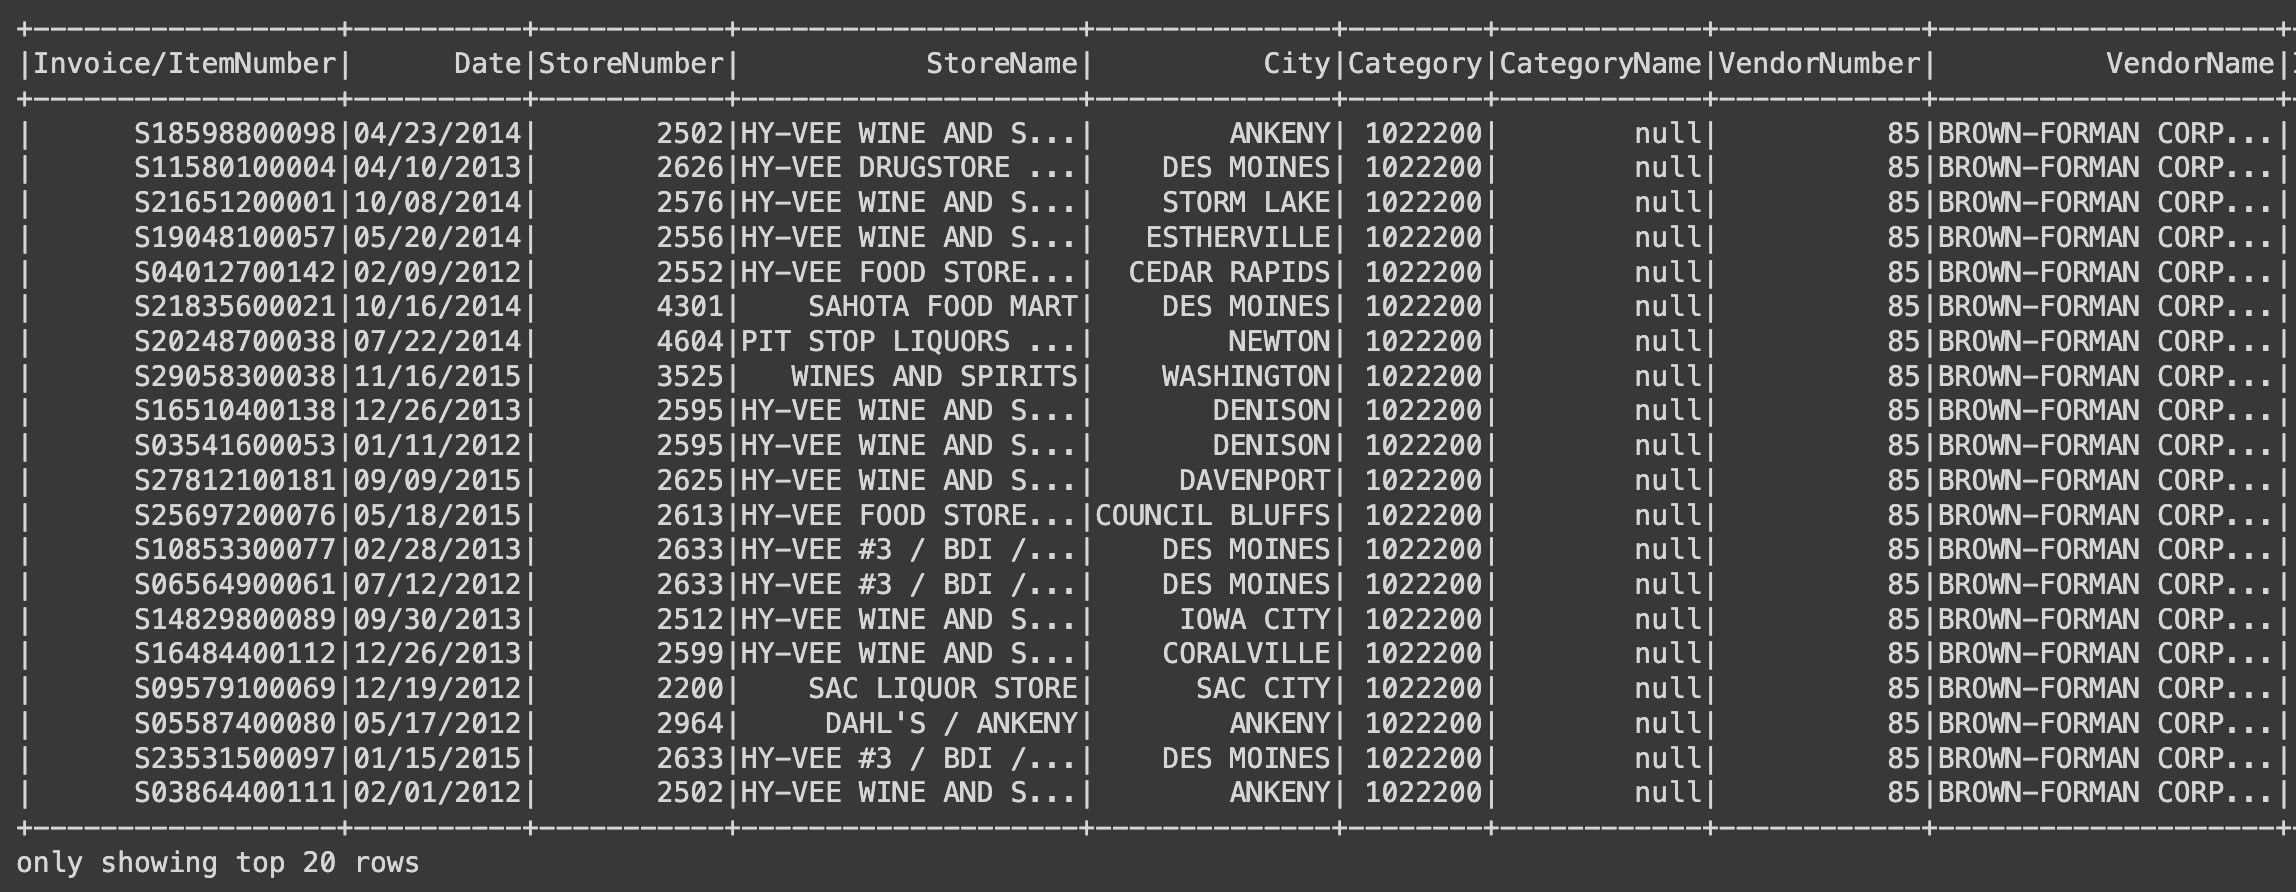Click the date 09/09/2015
Viewport: 2296px width, 892px height.
click(438, 481)
